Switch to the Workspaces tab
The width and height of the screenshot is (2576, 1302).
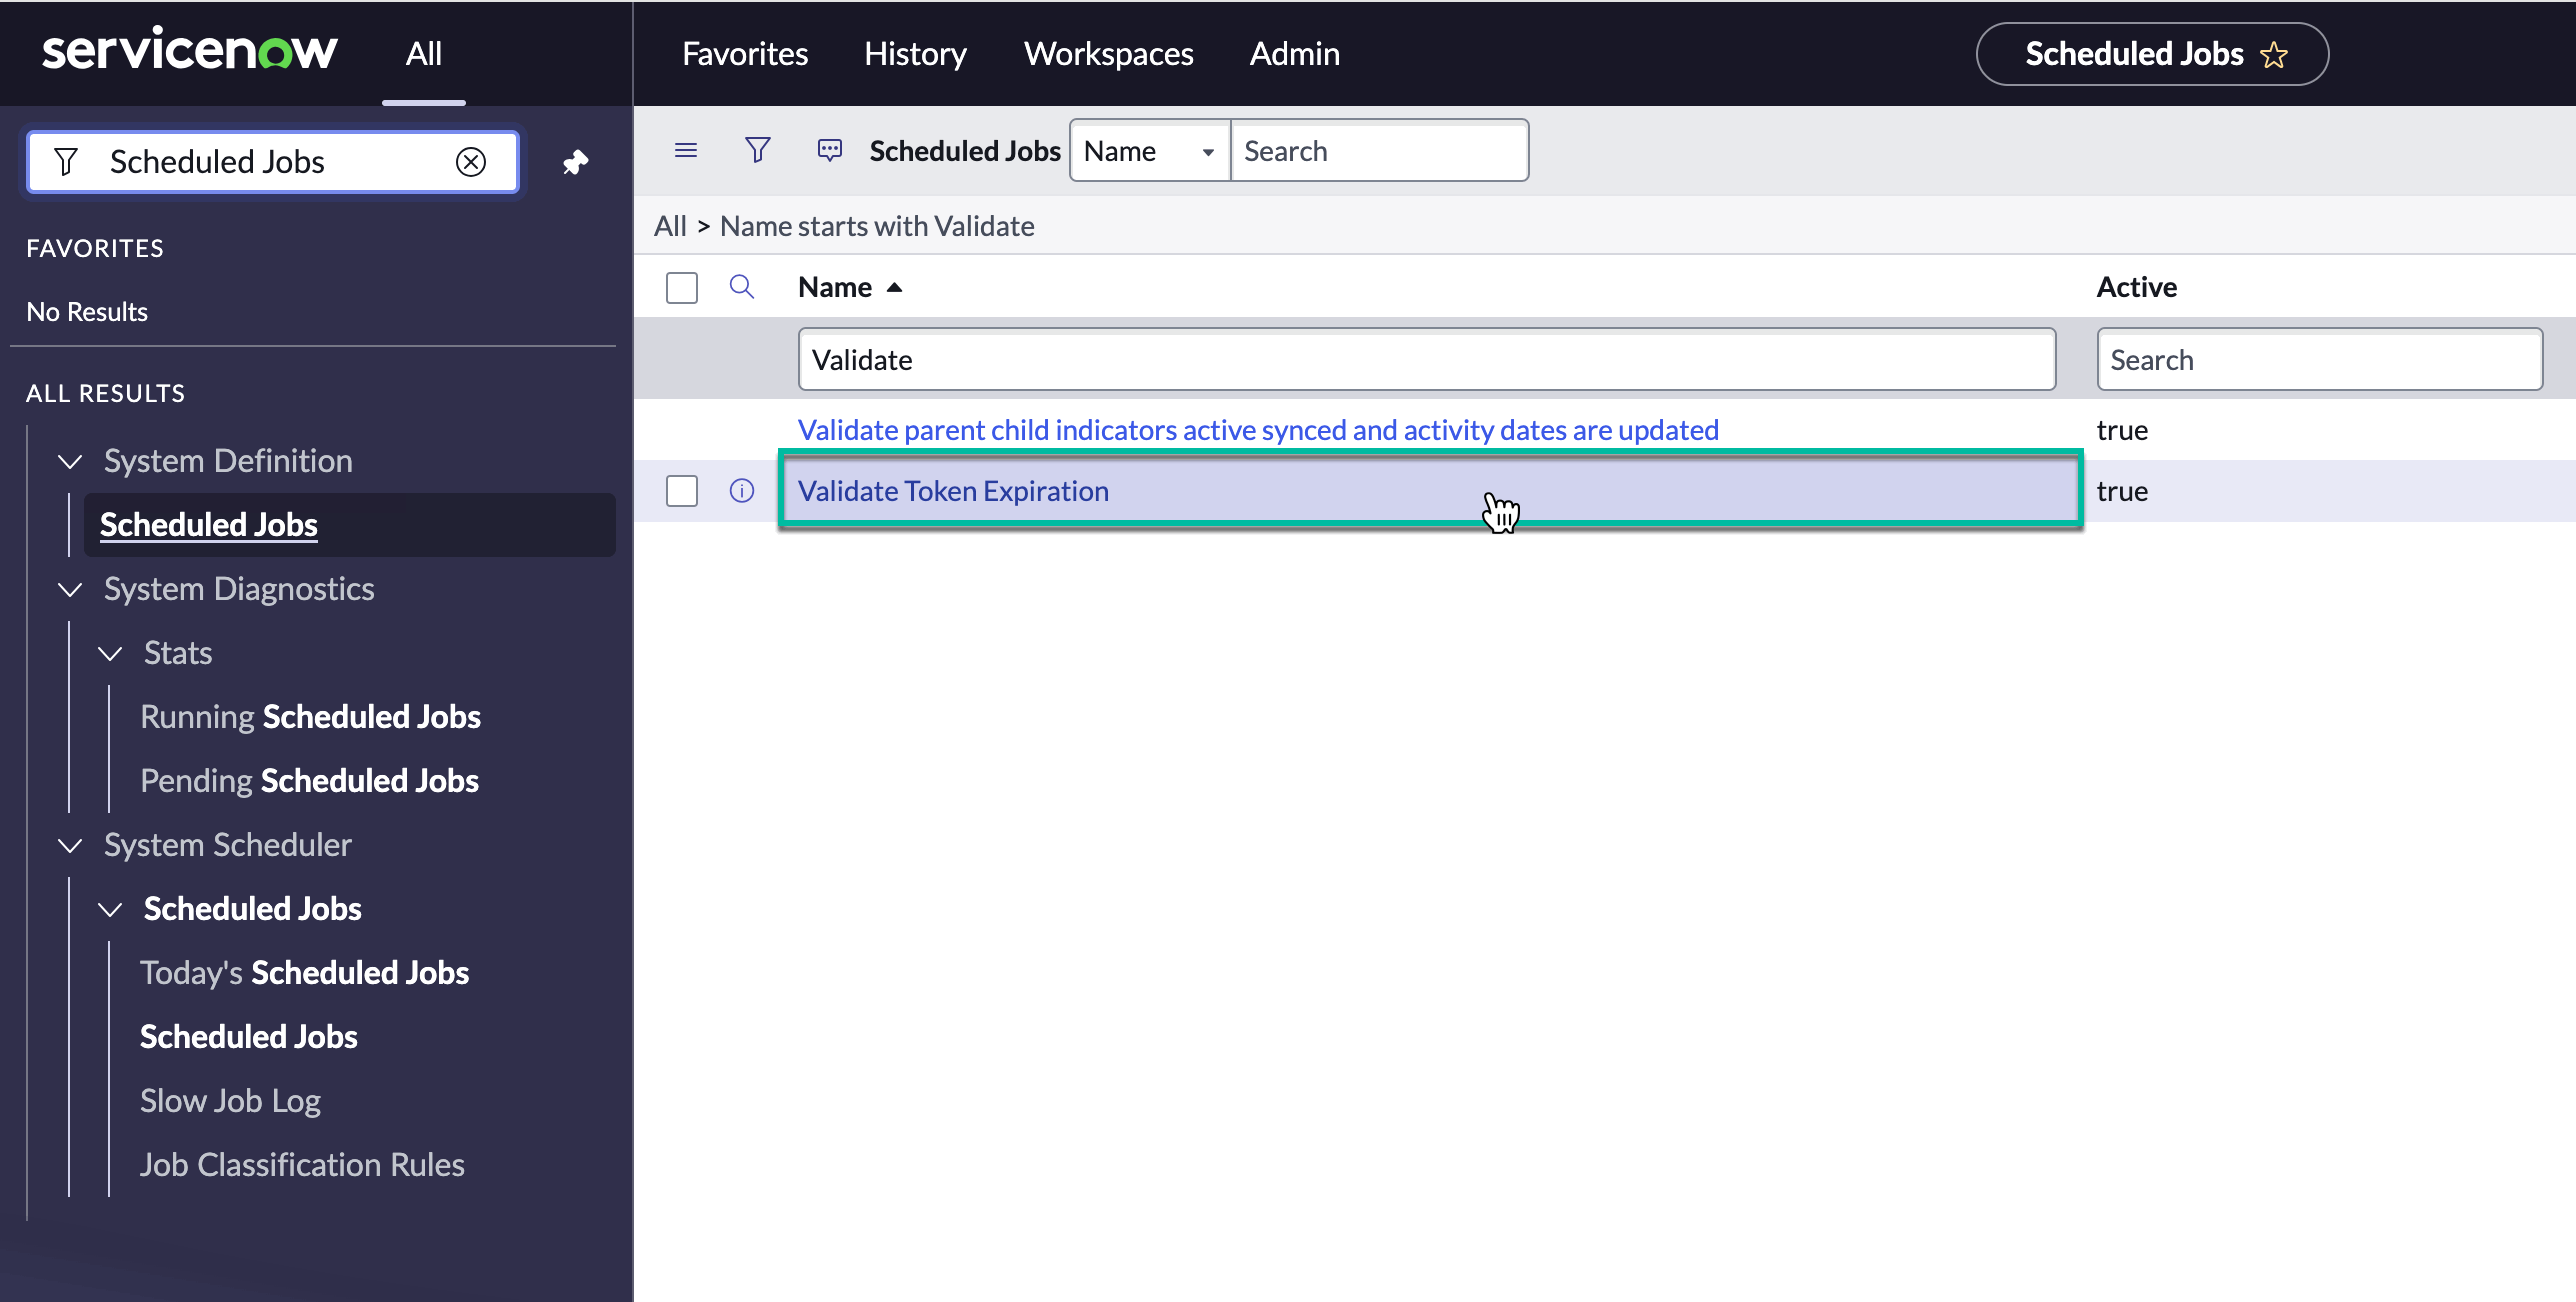(1108, 53)
